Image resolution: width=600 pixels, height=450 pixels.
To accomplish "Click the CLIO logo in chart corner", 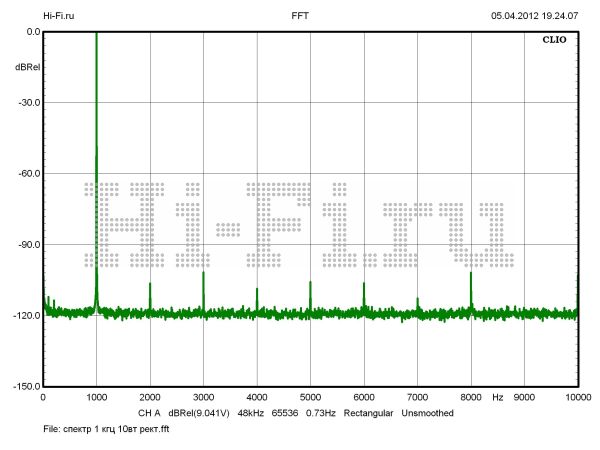I will [553, 41].
